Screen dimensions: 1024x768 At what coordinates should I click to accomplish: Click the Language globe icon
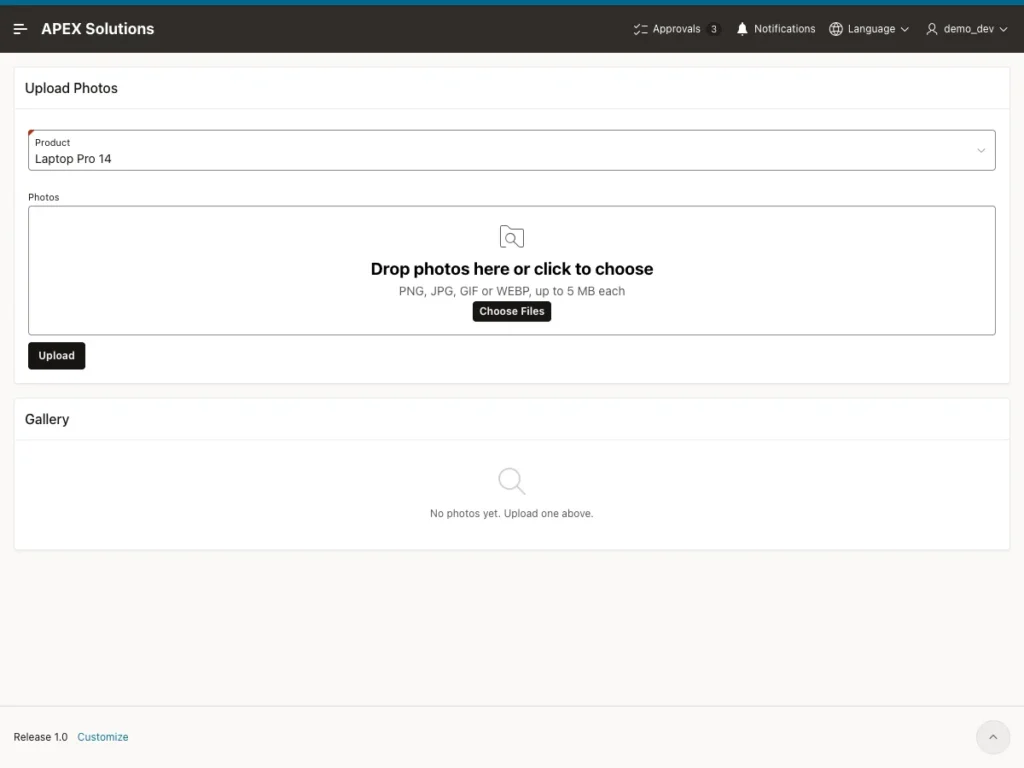836,29
